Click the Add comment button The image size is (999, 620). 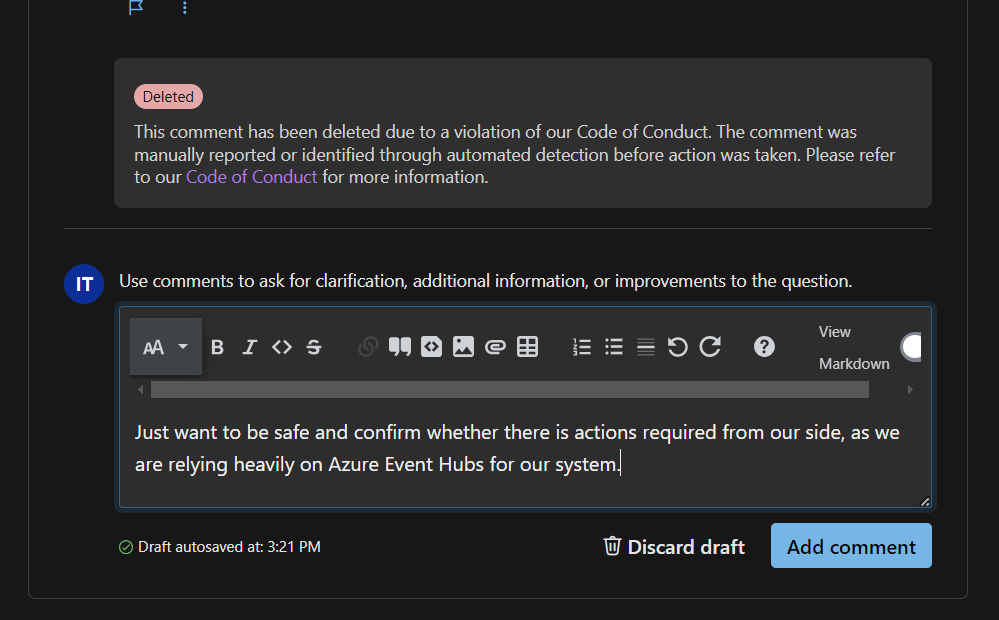point(851,546)
